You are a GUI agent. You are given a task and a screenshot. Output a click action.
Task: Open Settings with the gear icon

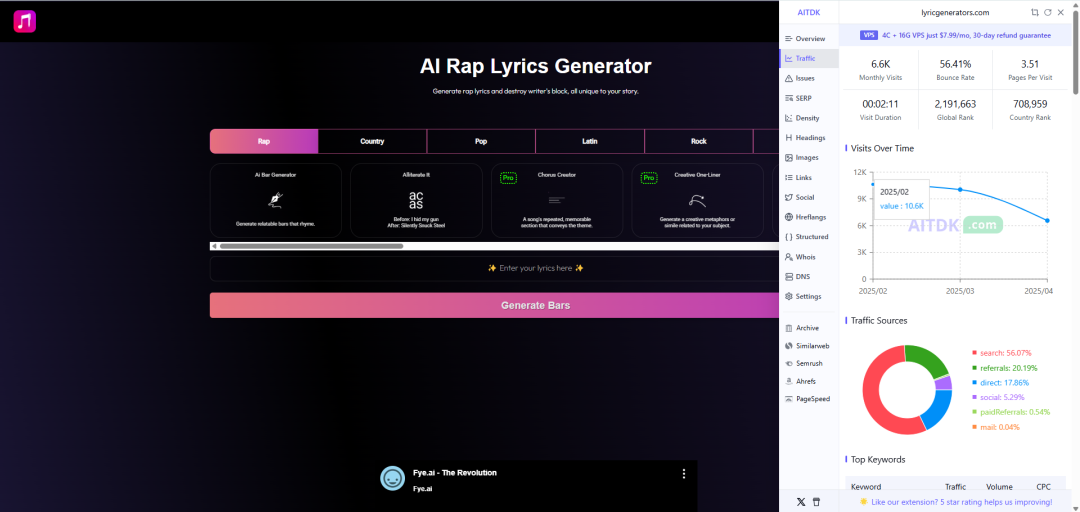(809, 296)
